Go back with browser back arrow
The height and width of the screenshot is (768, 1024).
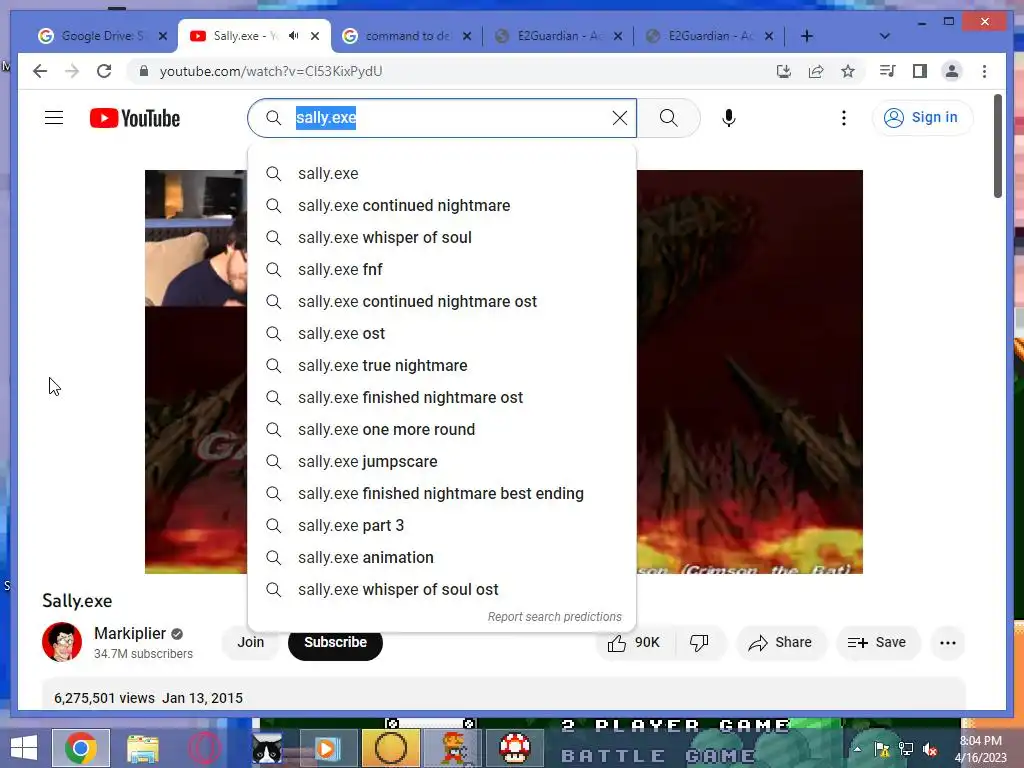(40, 71)
